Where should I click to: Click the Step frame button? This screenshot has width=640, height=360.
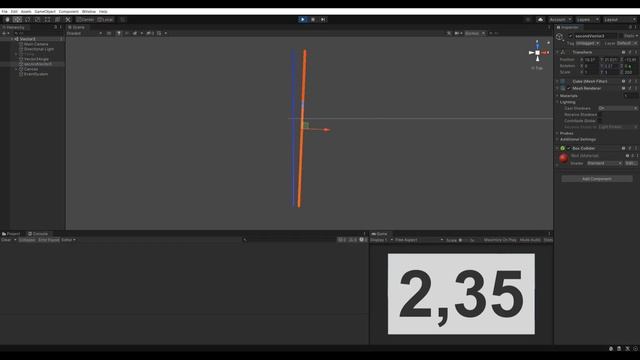323,20
